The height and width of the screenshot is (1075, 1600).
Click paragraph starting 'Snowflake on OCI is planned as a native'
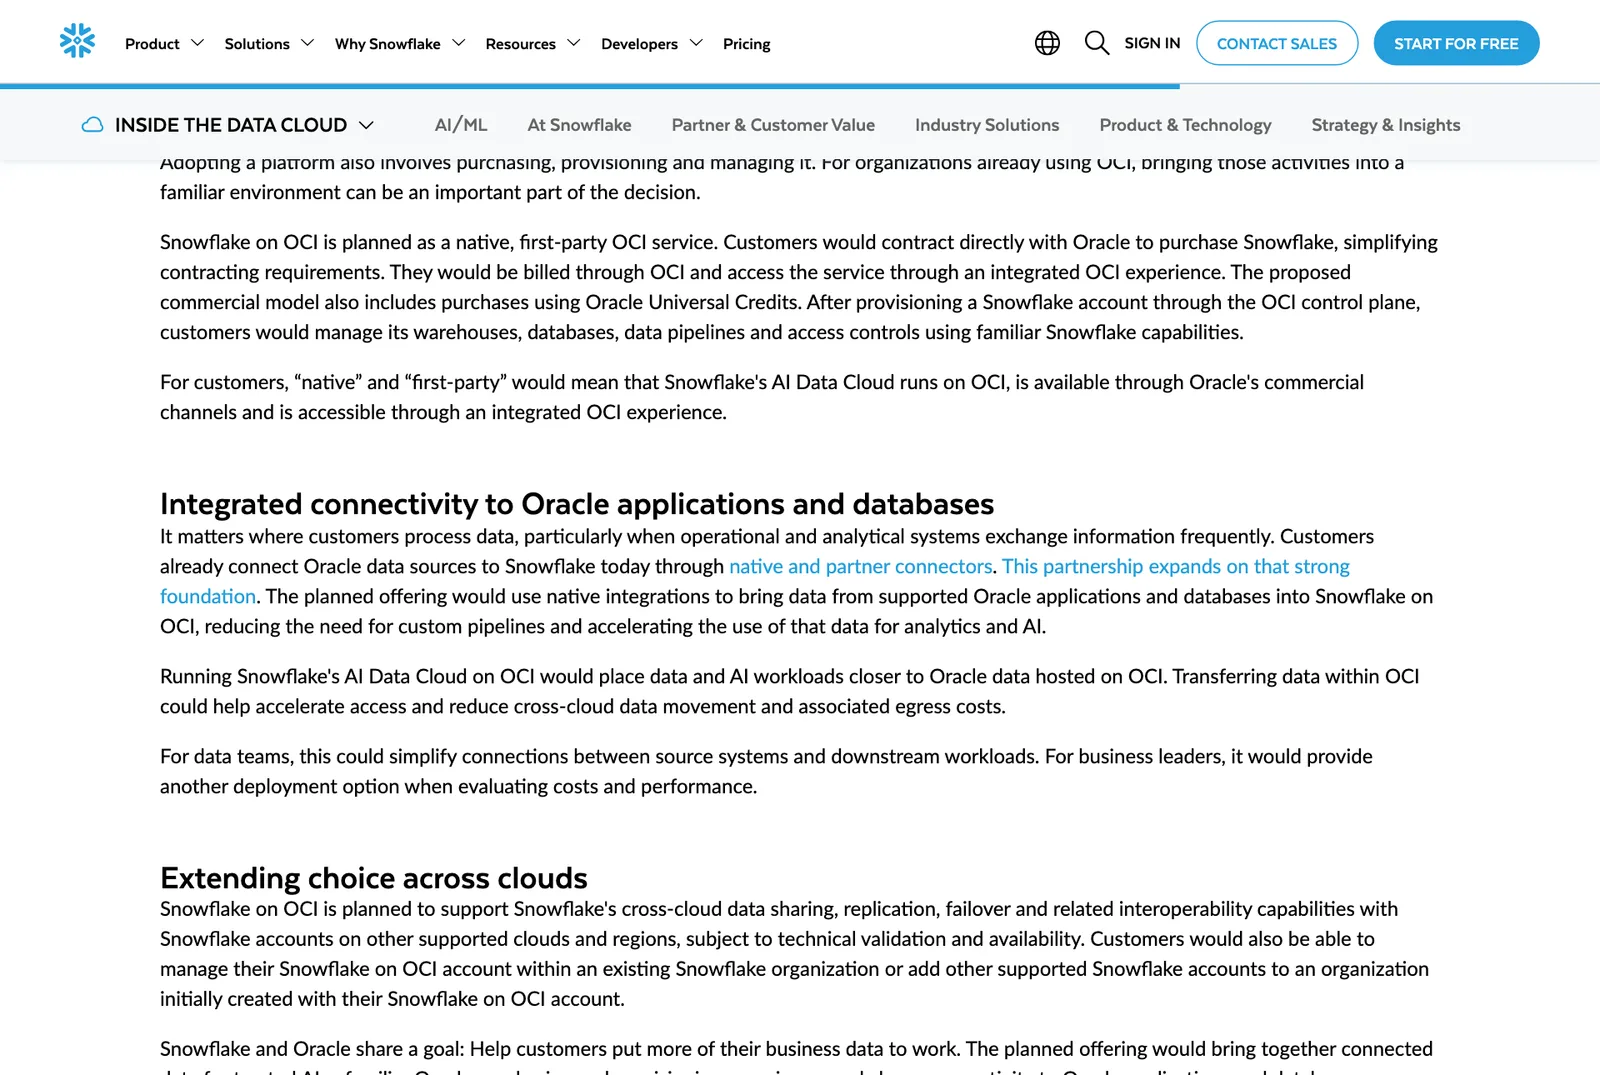(799, 287)
